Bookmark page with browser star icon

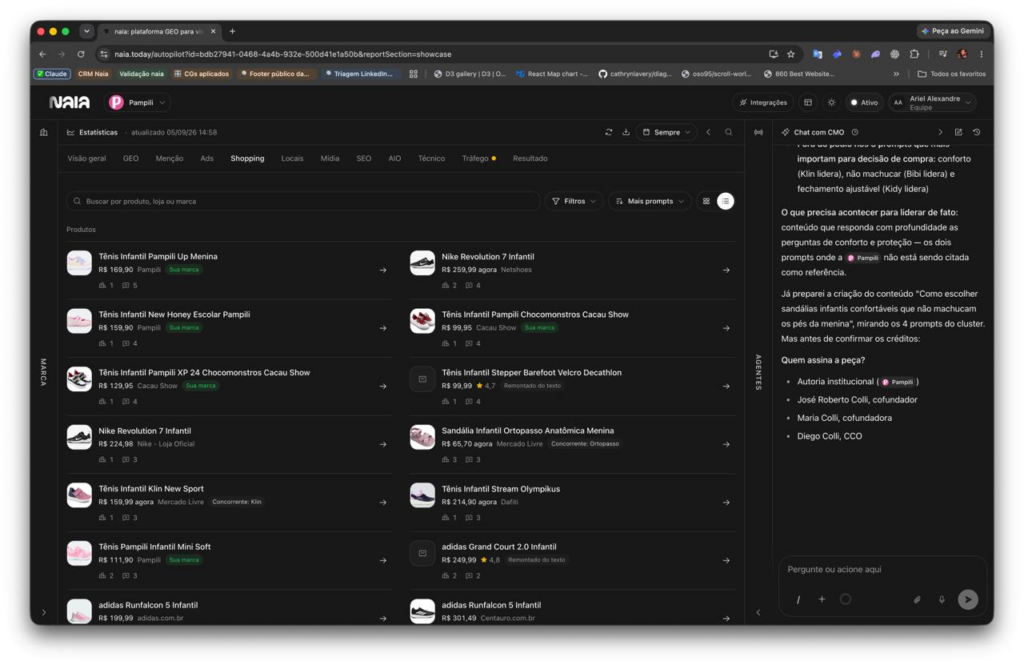point(791,54)
